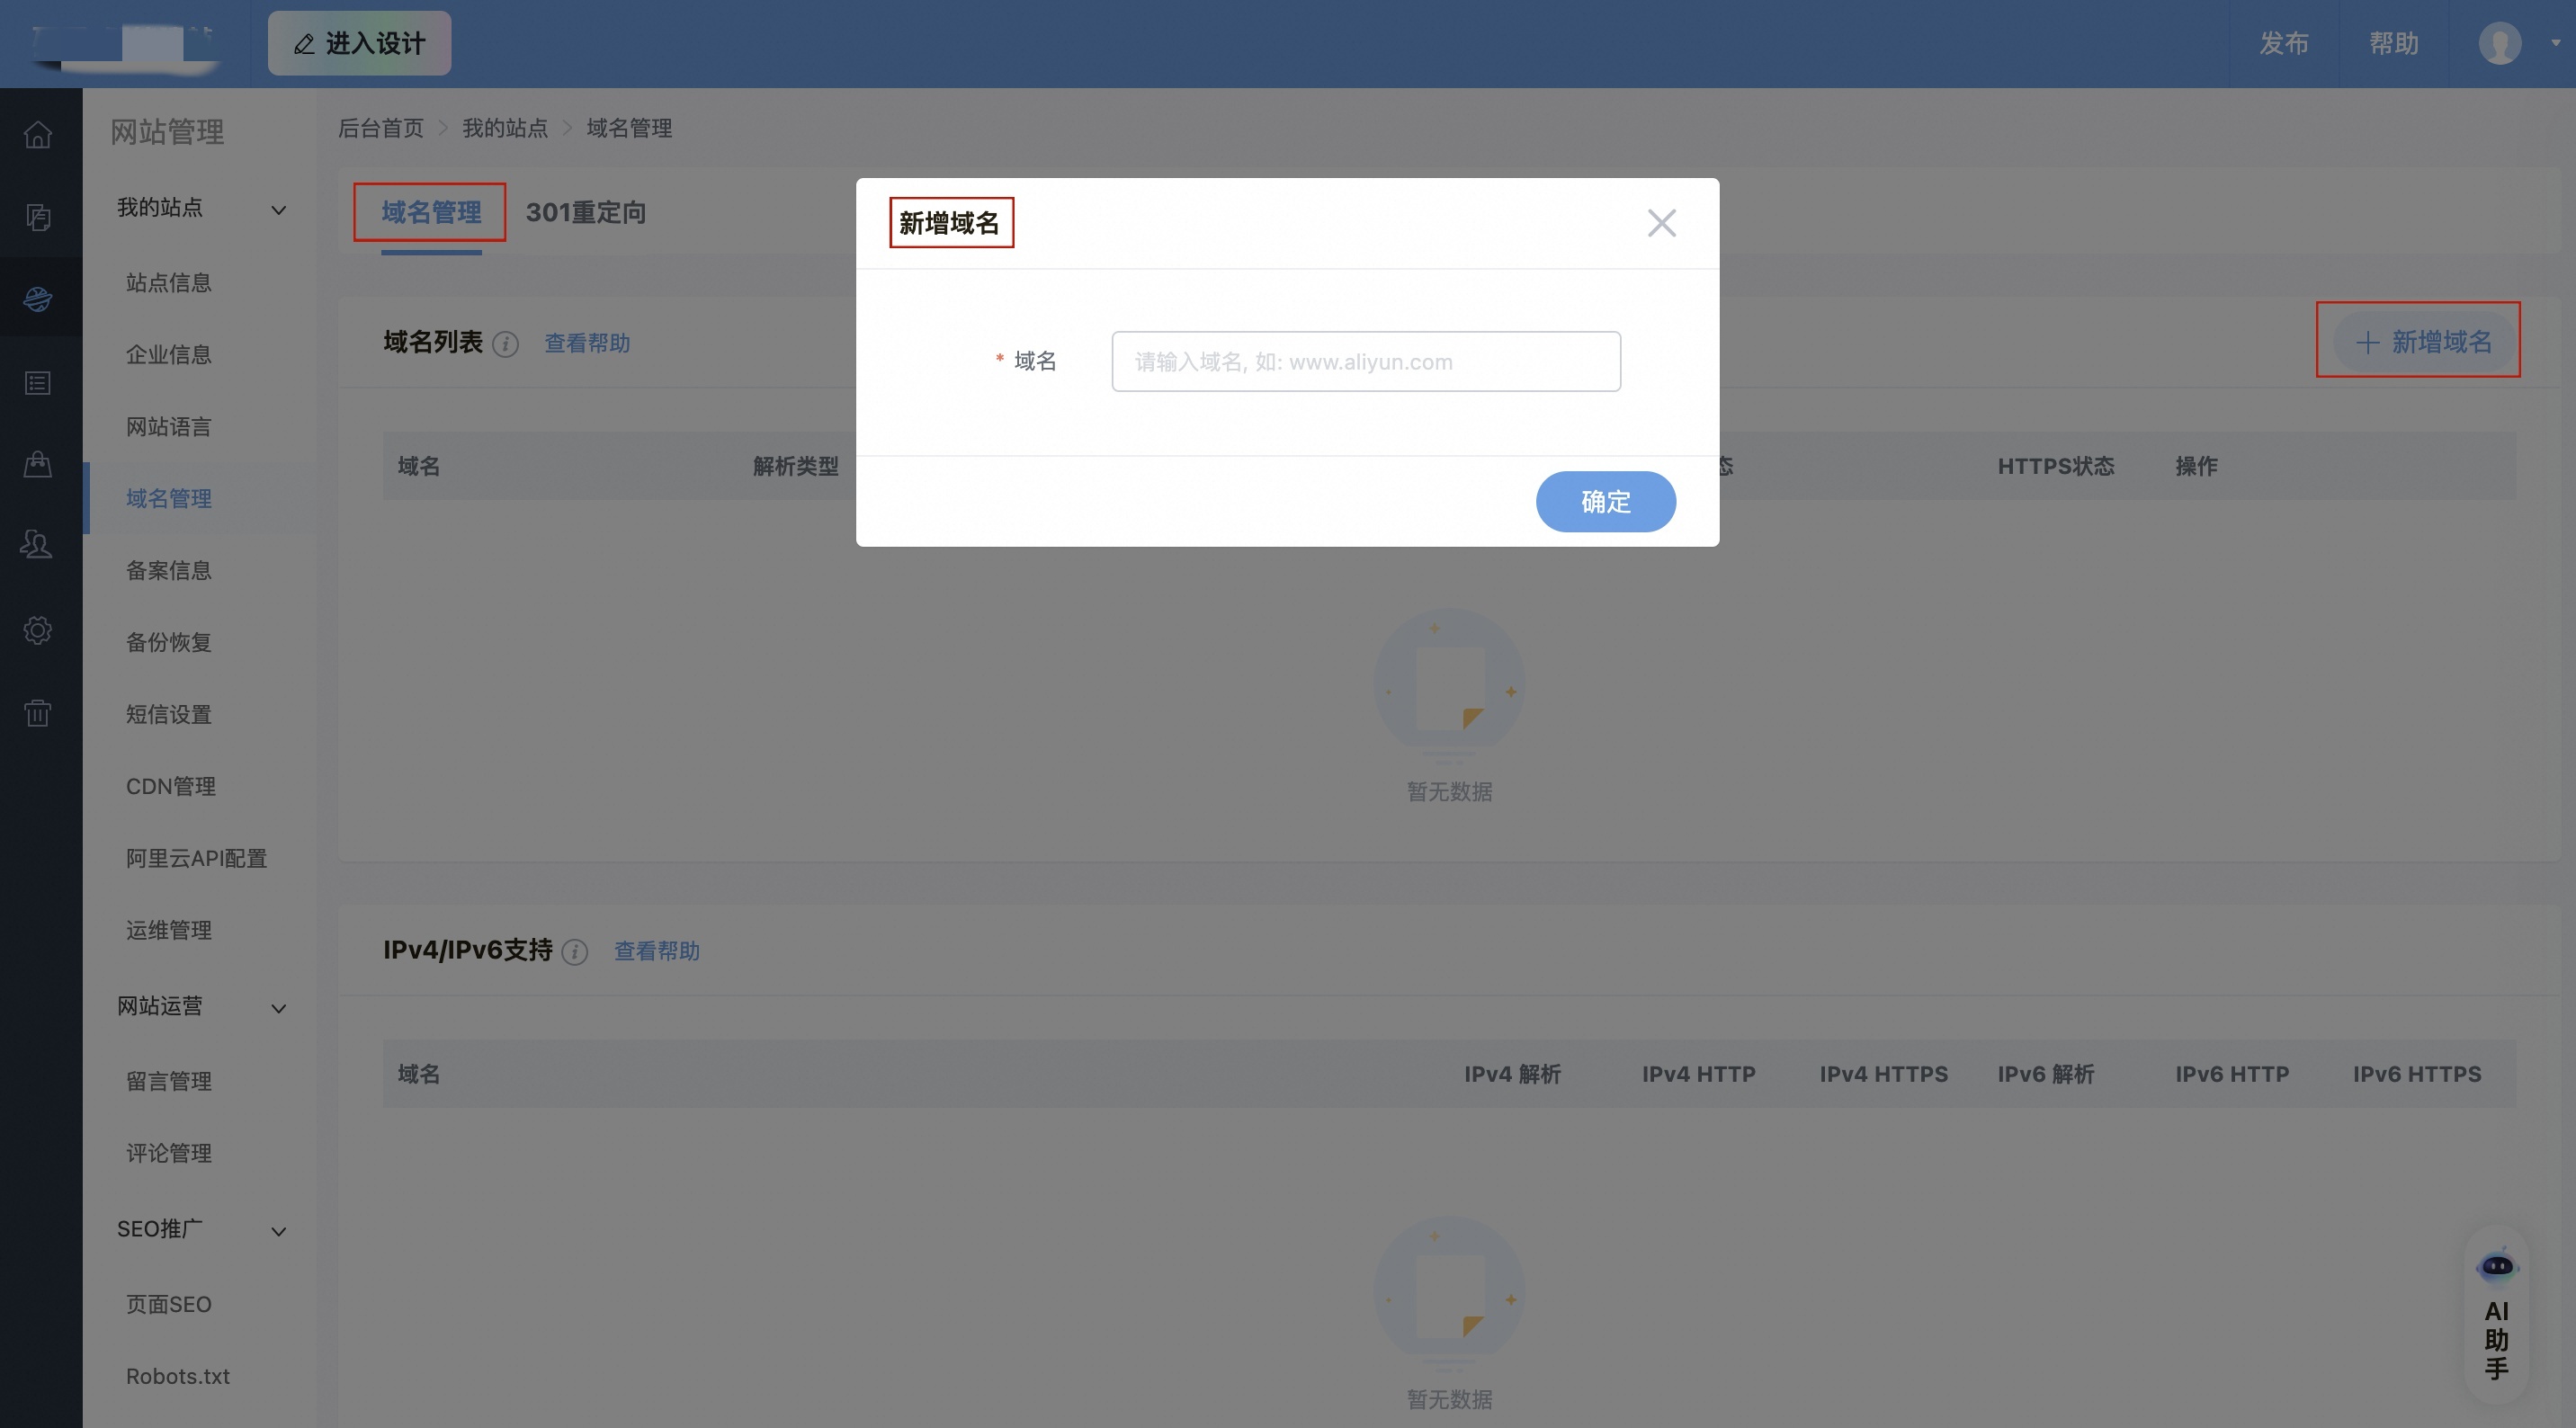Viewport: 2576px width, 1428px height.
Task: Click the shopping bag sidebar icon
Action: click(38, 463)
